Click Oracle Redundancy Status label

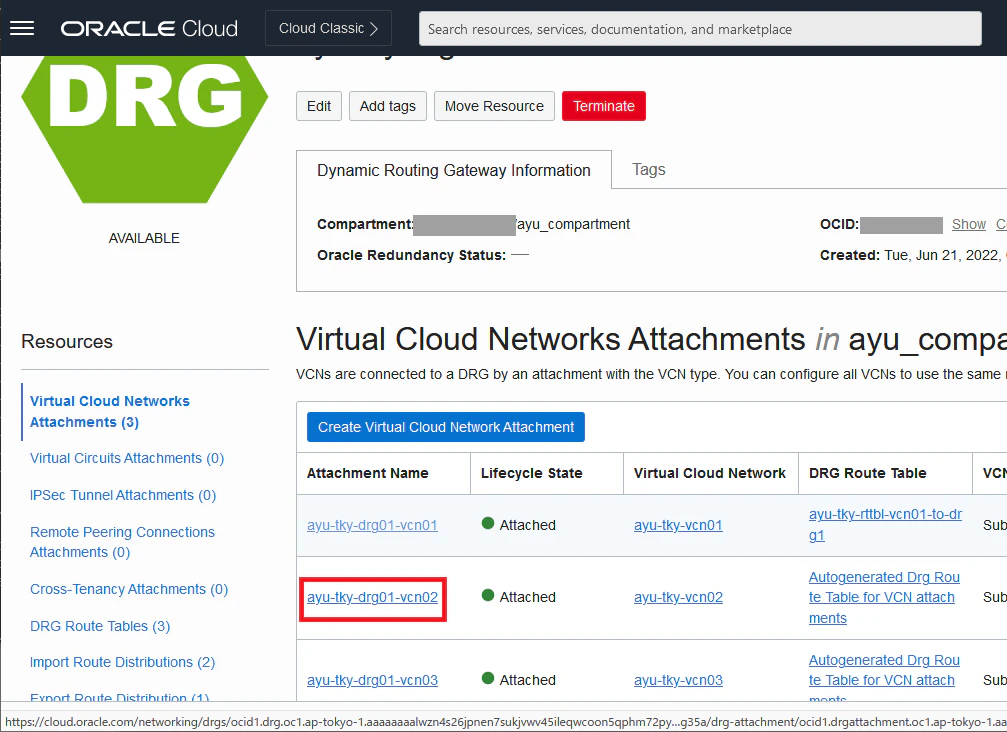[x=411, y=255]
